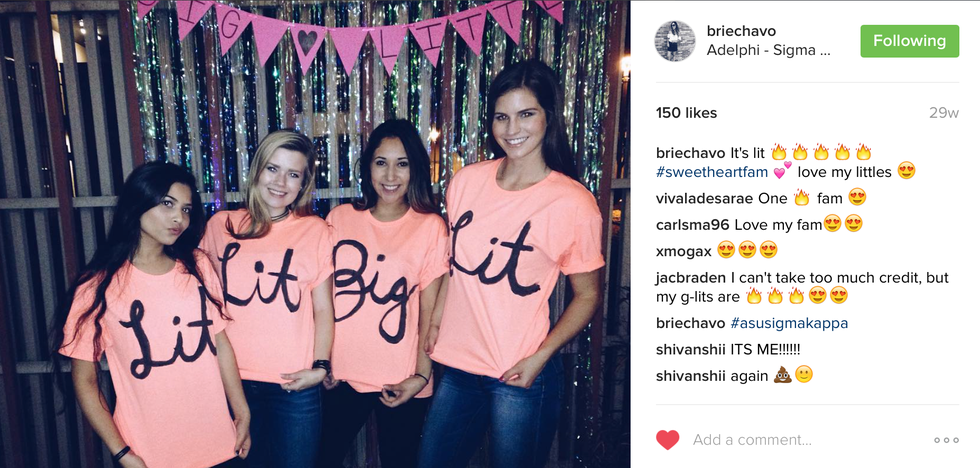Open the three-dot more options menu
980x468 pixels.
pos(946,440)
